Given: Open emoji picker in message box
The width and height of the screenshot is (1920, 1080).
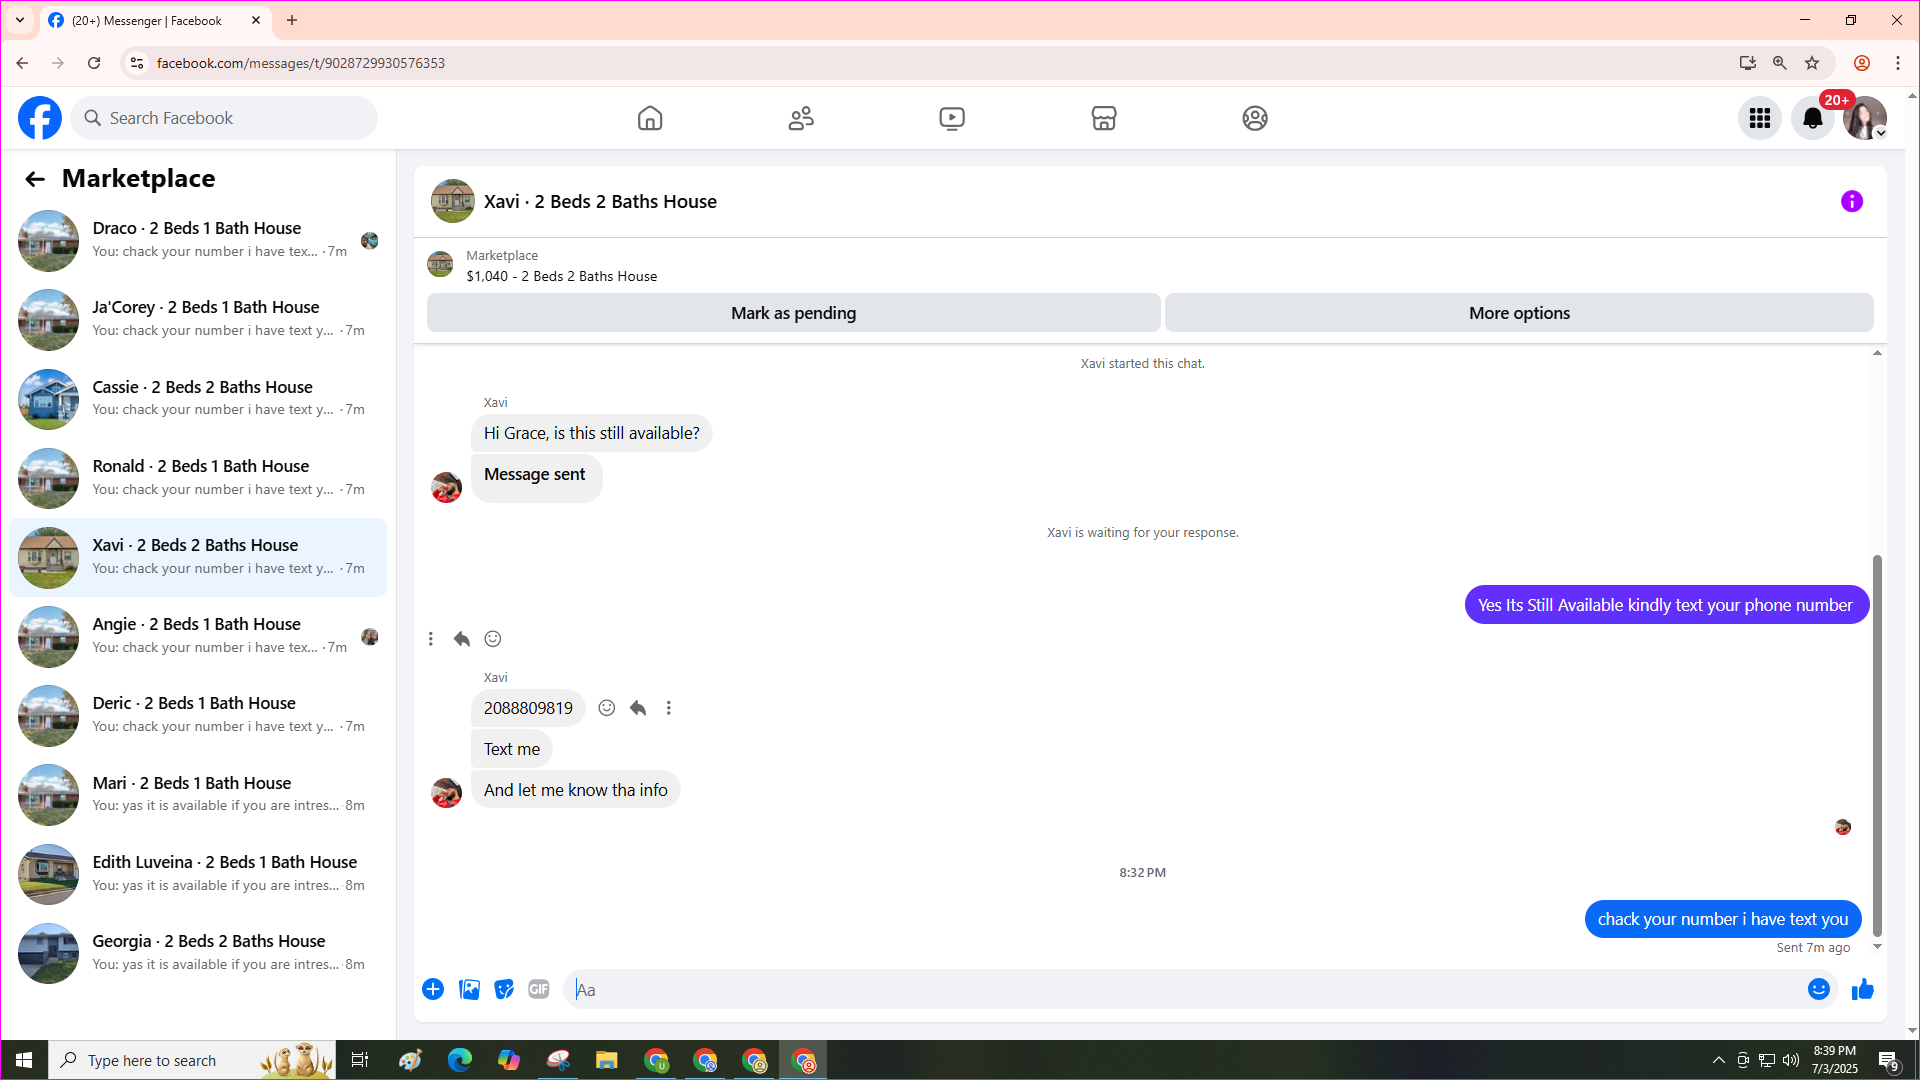Looking at the screenshot, I should pyautogui.click(x=1818, y=989).
